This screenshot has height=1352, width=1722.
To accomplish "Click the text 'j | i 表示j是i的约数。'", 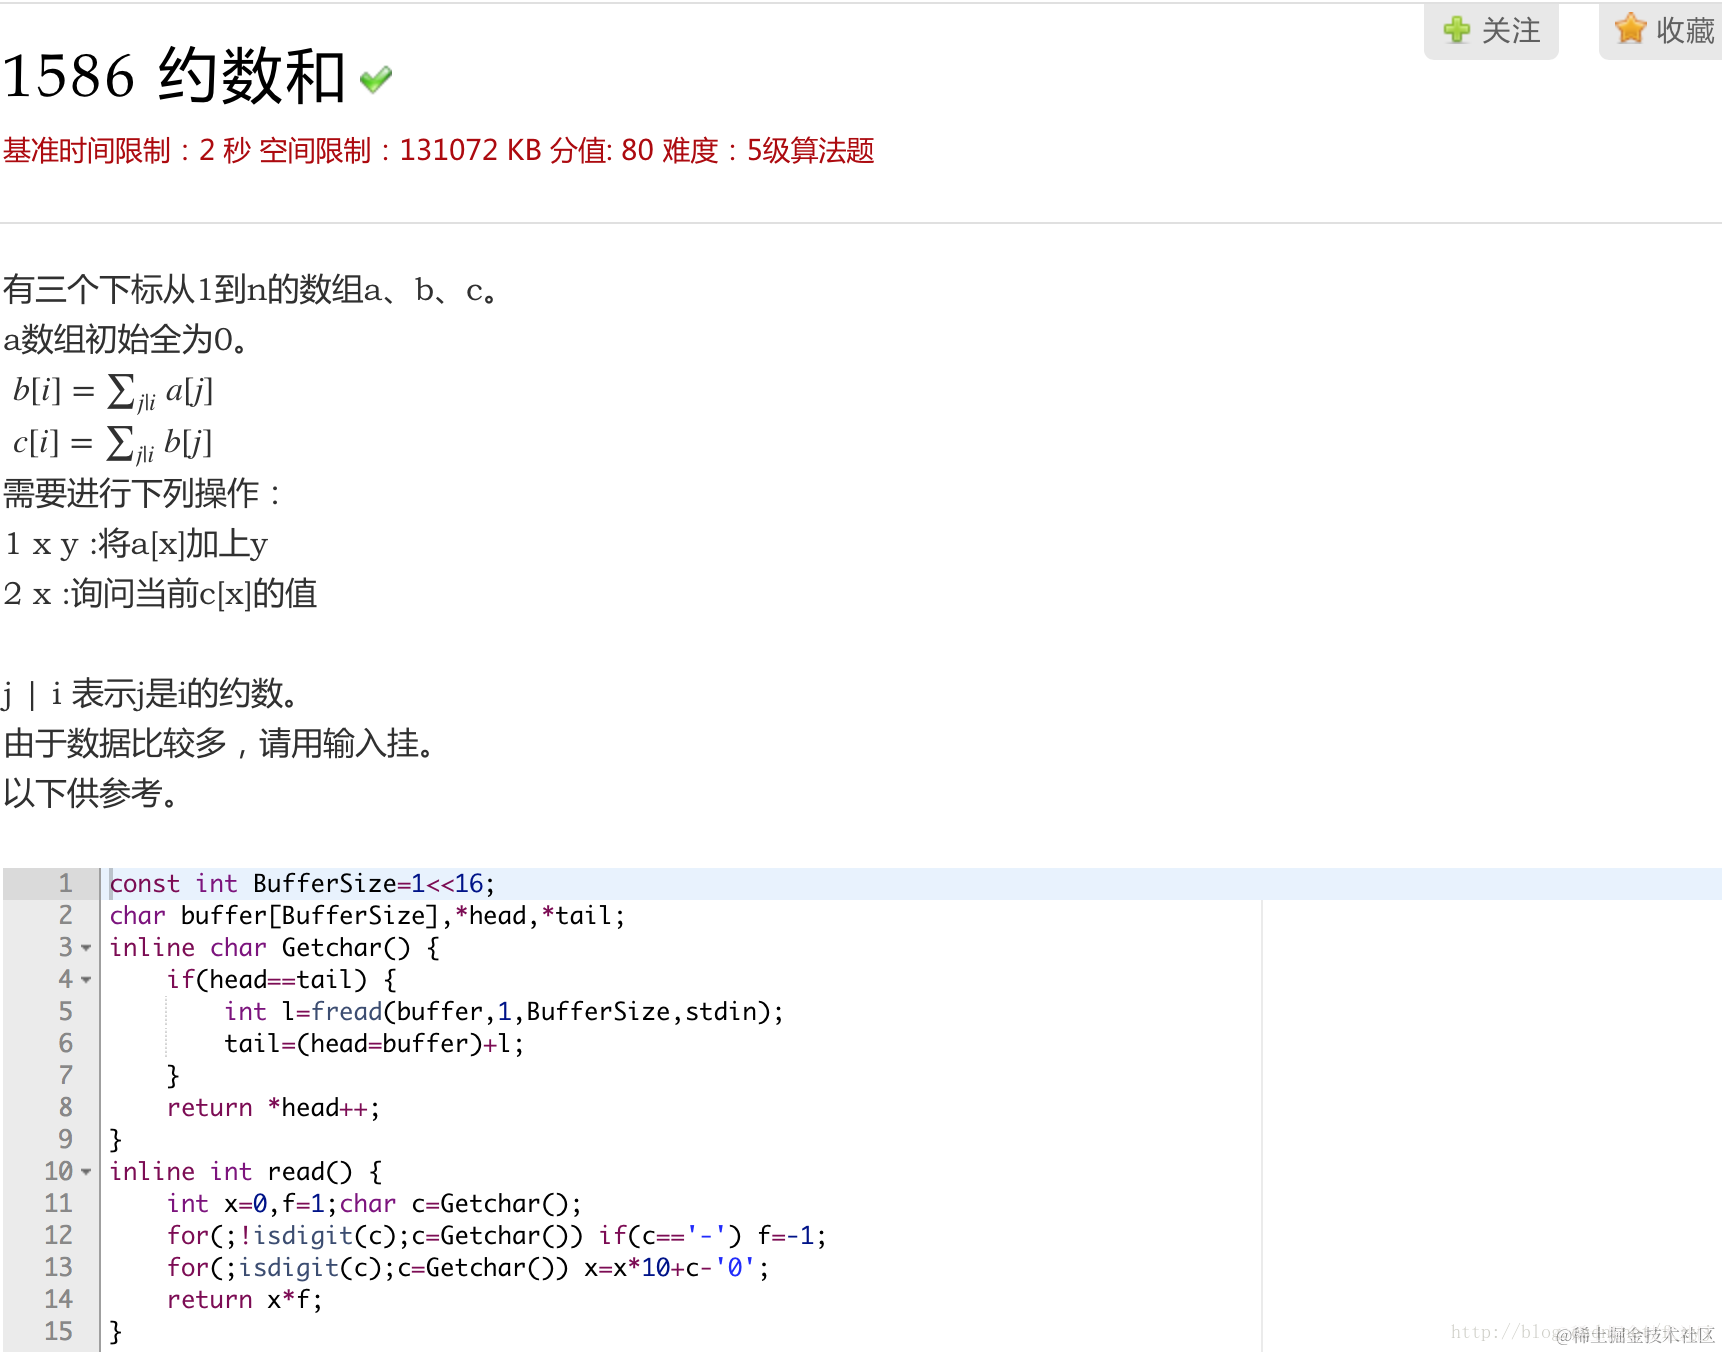I will coord(151,693).
